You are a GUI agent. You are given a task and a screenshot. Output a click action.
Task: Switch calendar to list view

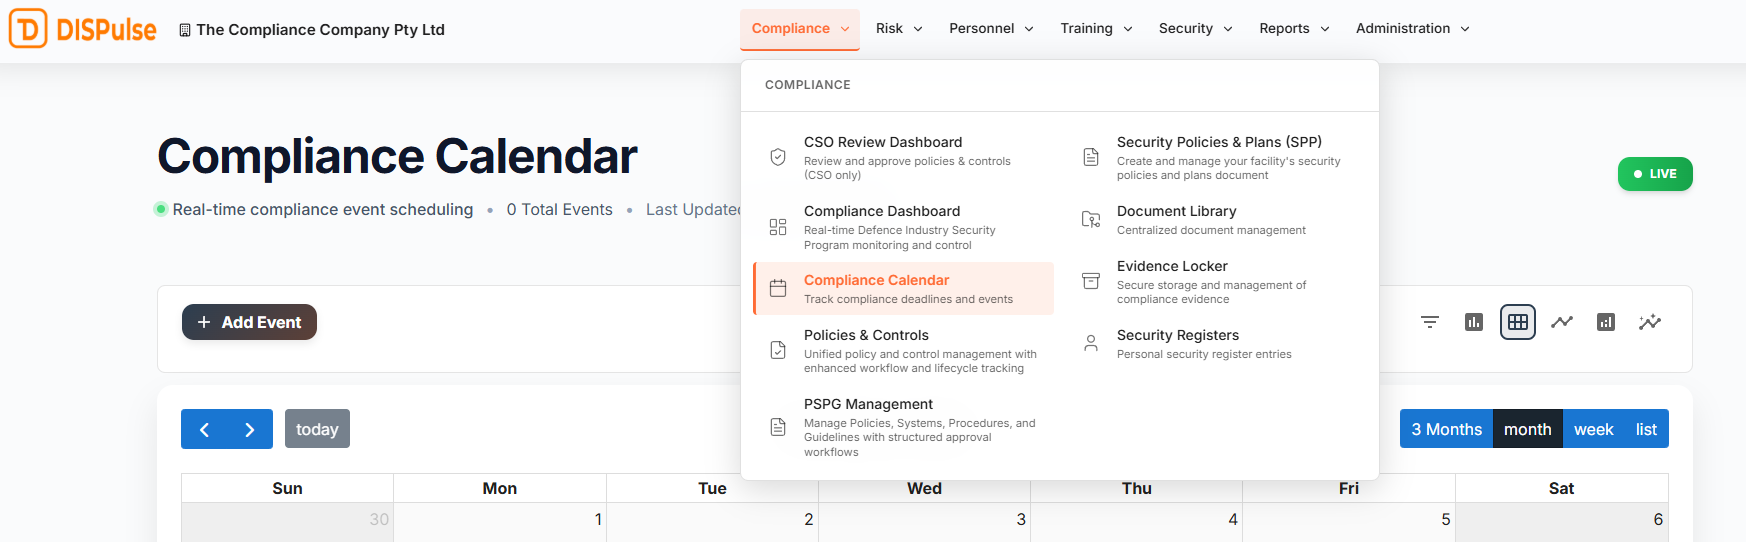click(1646, 429)
